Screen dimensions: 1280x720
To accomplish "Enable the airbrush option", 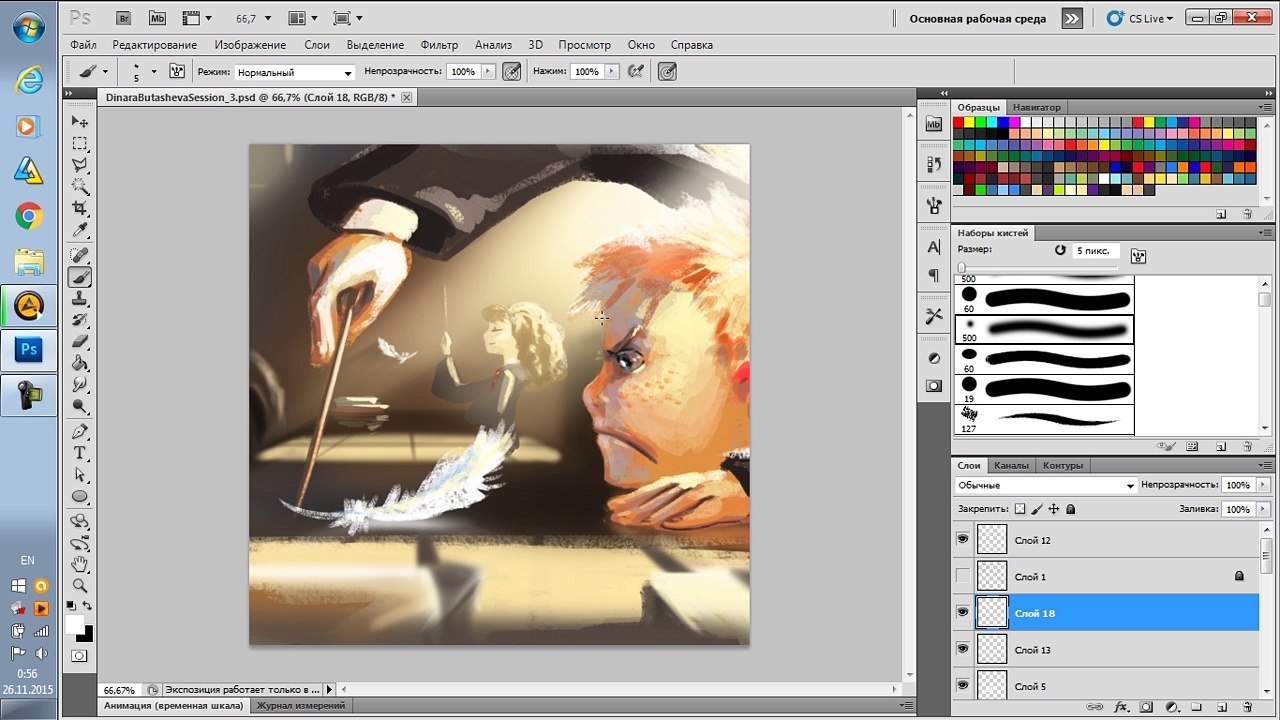I will coord(636,72).
